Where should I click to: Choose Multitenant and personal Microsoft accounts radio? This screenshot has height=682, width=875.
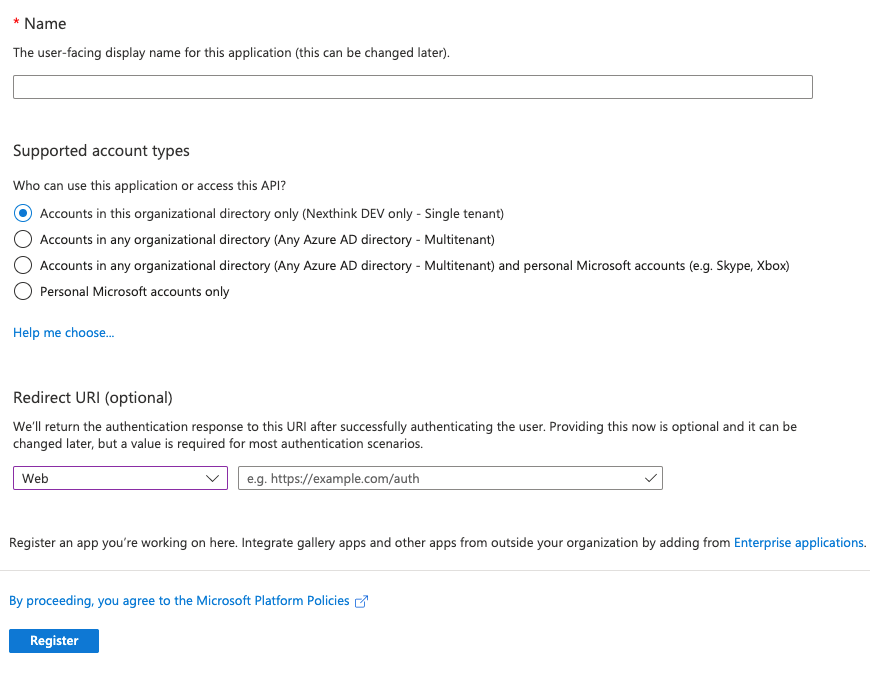pyautogui.click(x=23, y=265)
